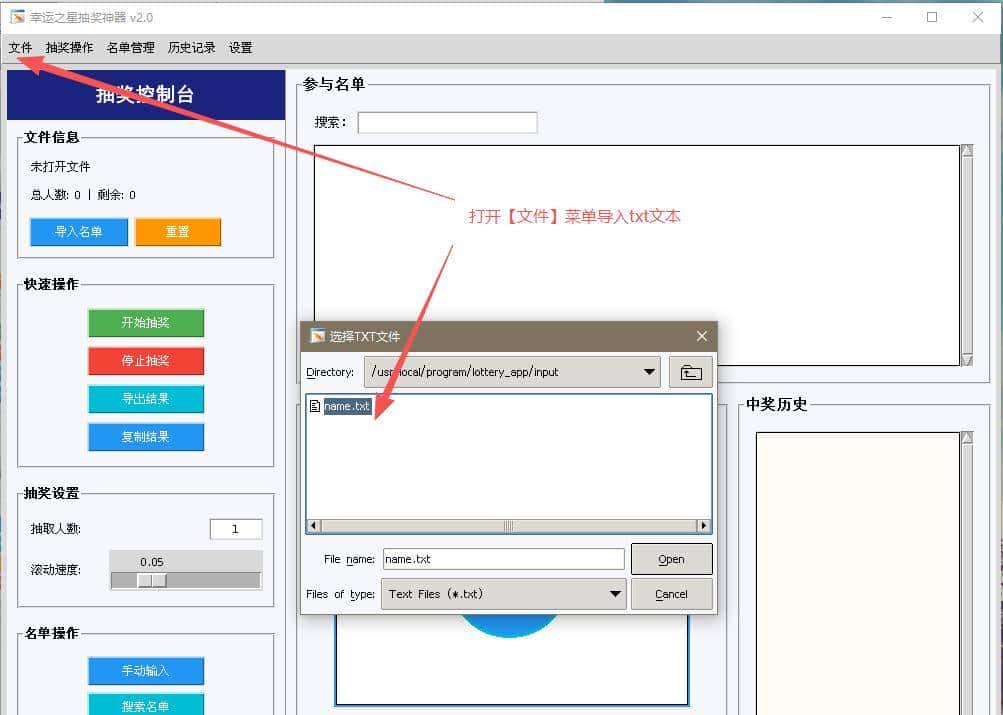Open the 文件 menu
This screenshot has height=715, width=1003.
(x=20, y=47)
